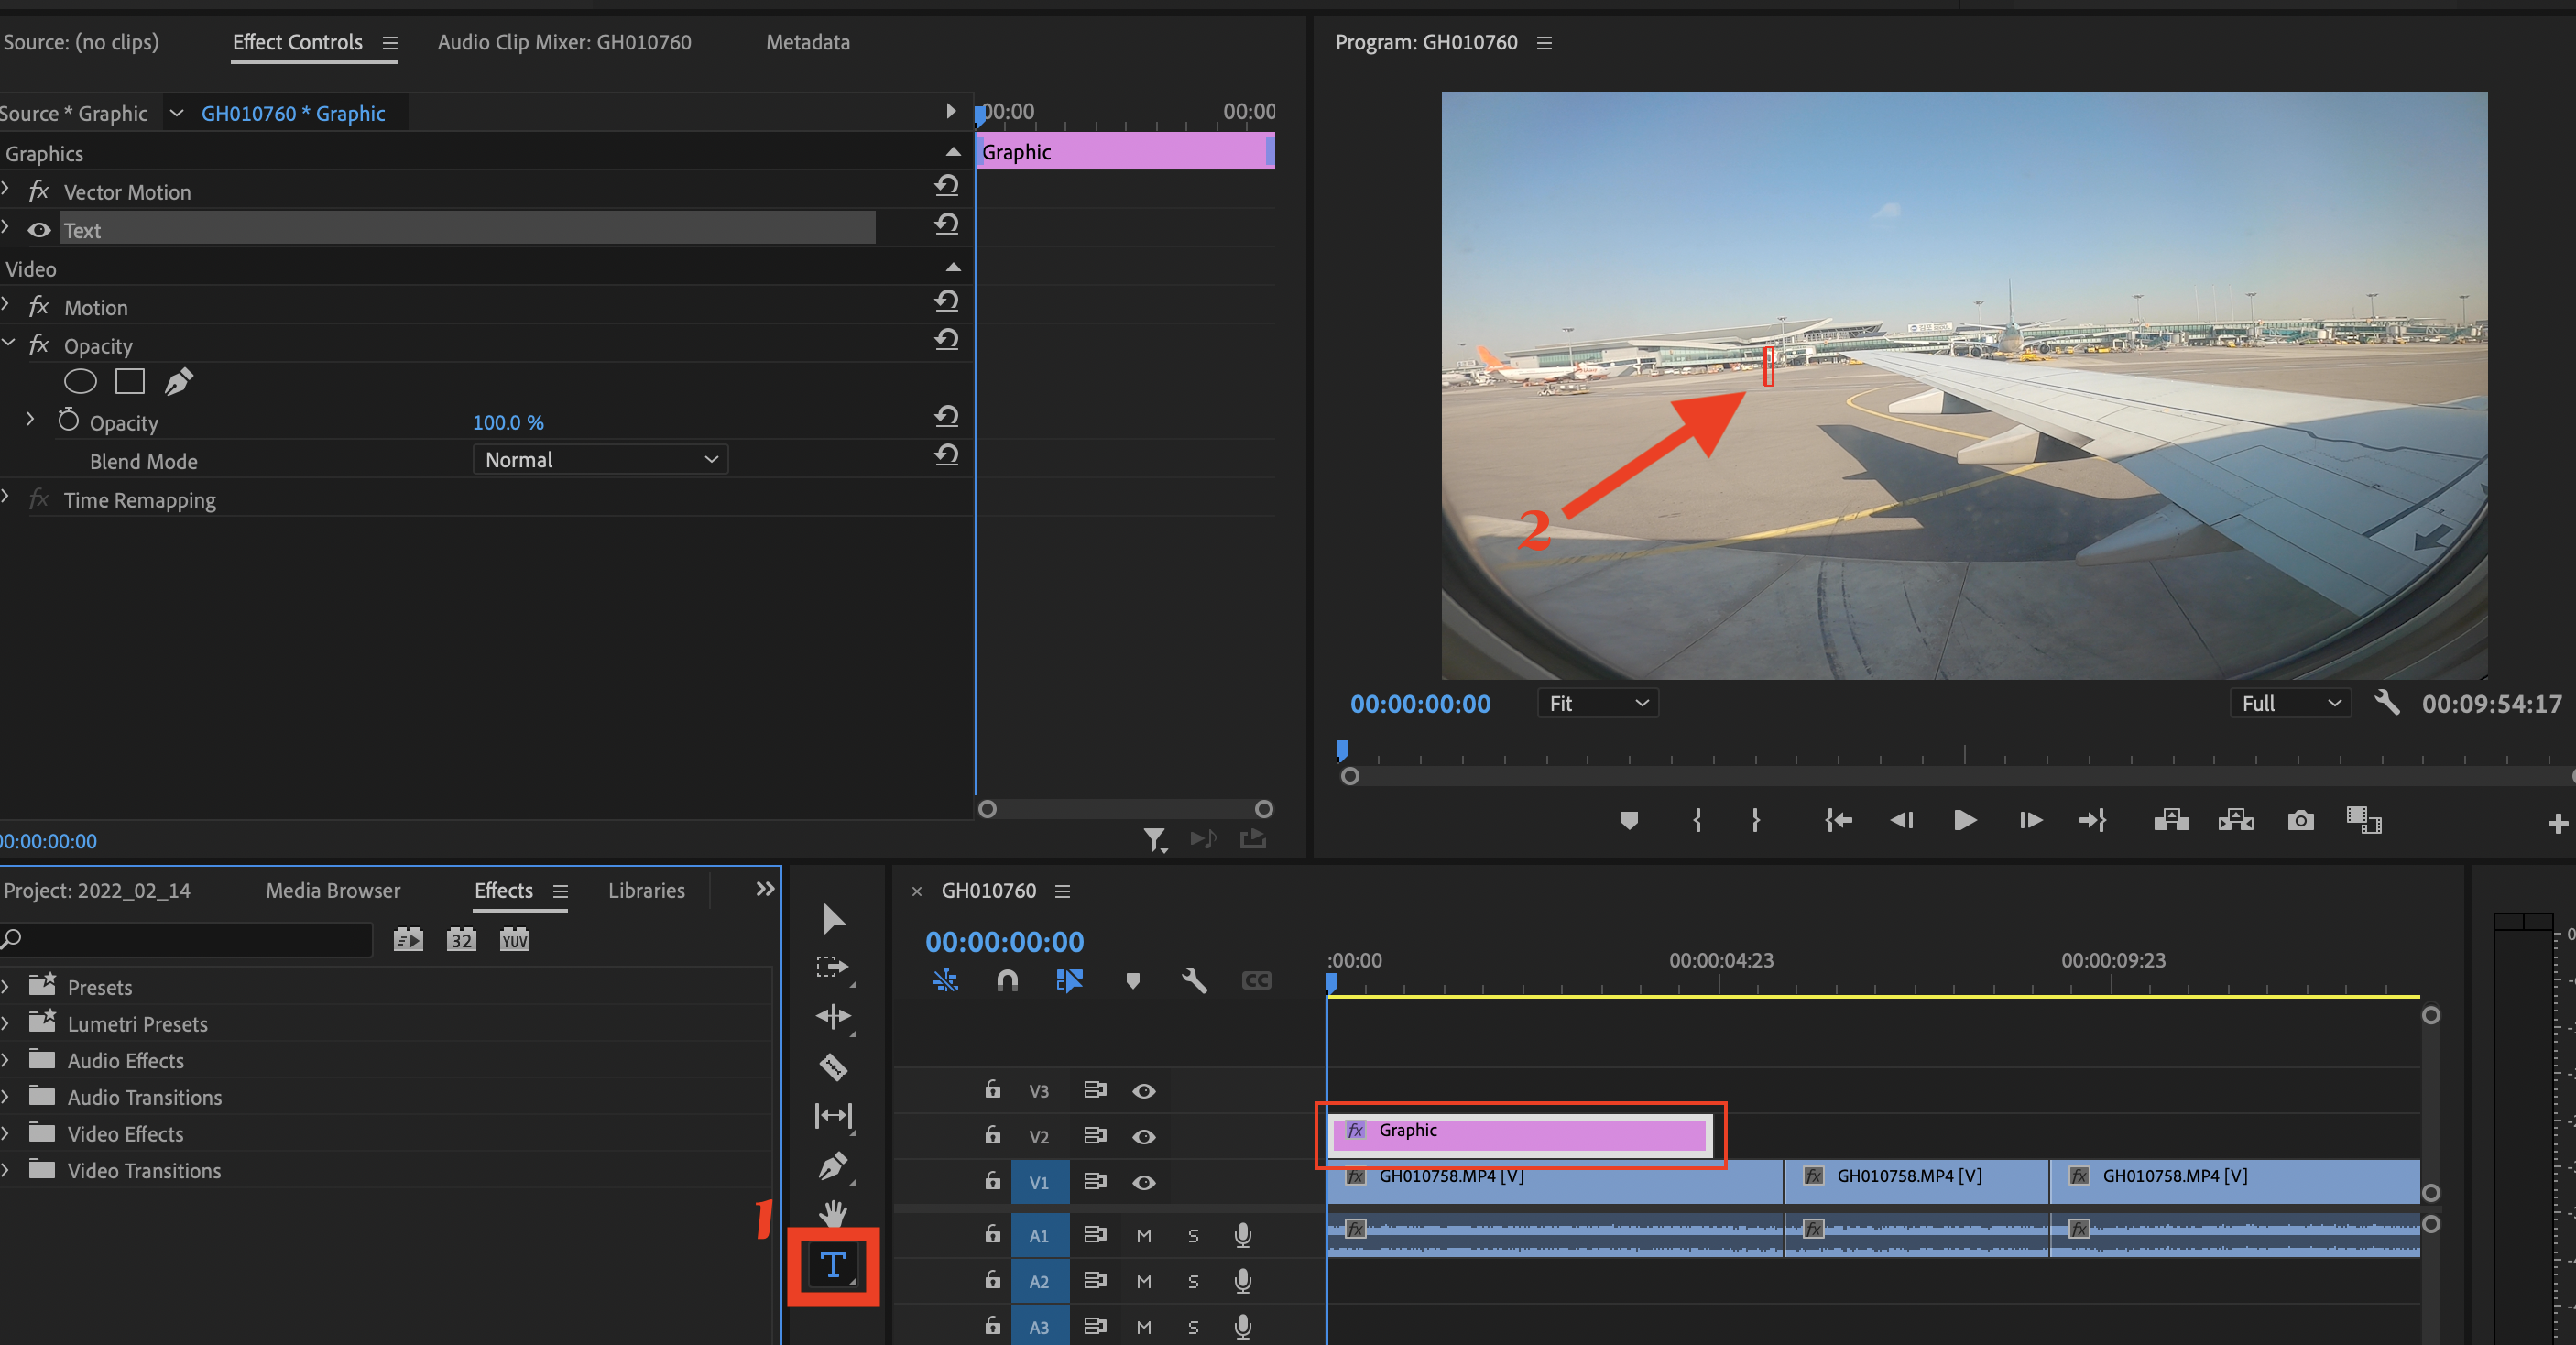2576x1345 pixels.
Task: Play the program monitor video
Action: point(1964,821)
